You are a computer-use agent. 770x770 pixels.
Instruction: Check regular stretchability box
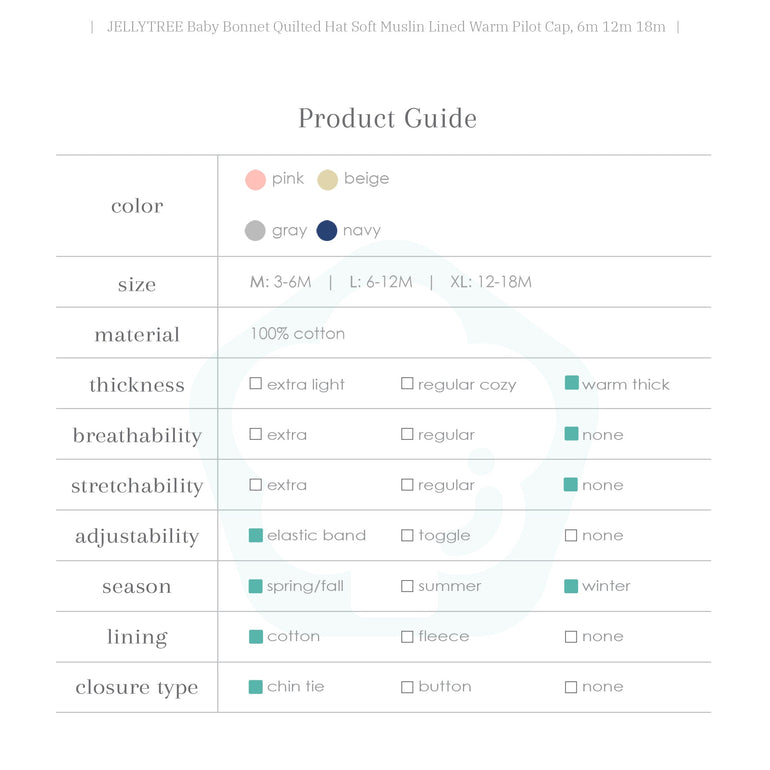tap(407, 485)
